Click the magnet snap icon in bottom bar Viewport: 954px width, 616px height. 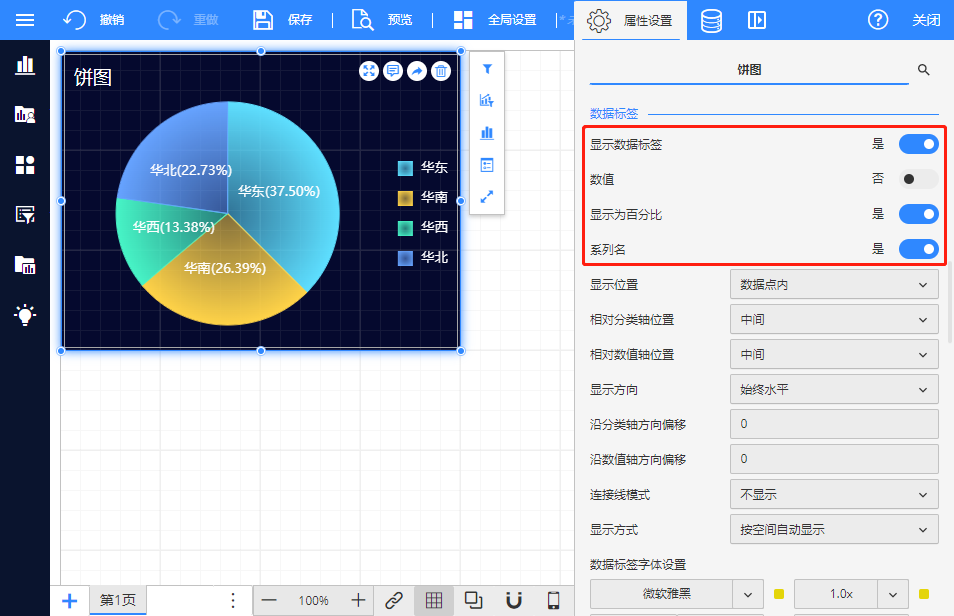(x=514, y=600)
